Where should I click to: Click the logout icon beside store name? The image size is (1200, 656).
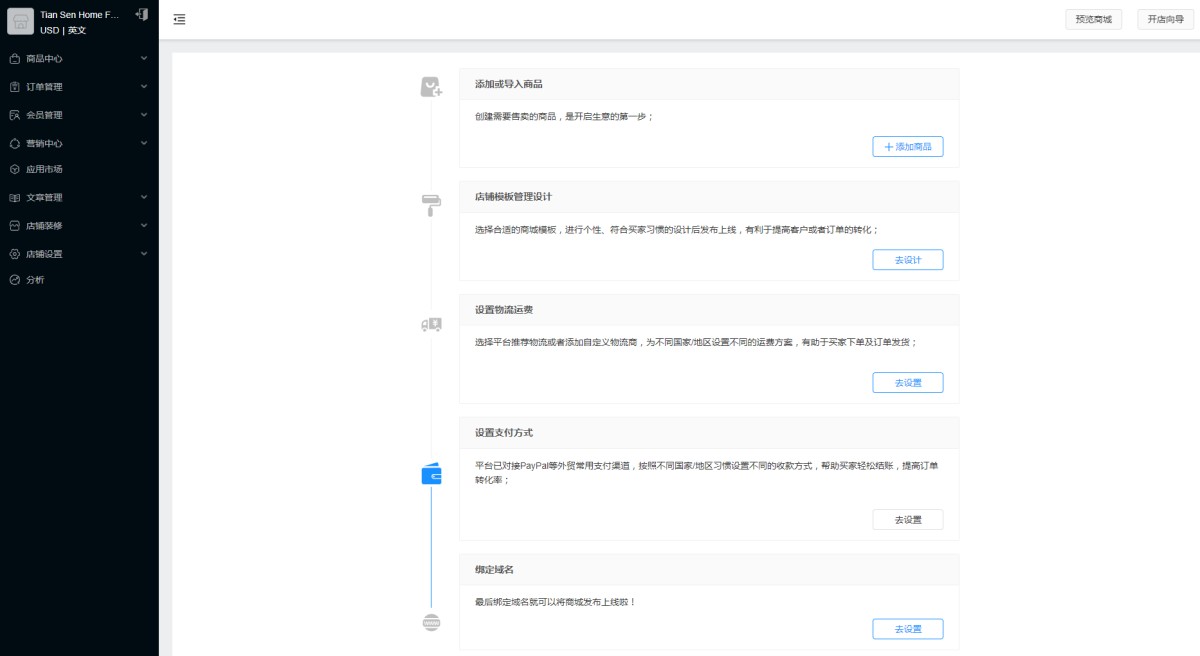click(141, 15)
